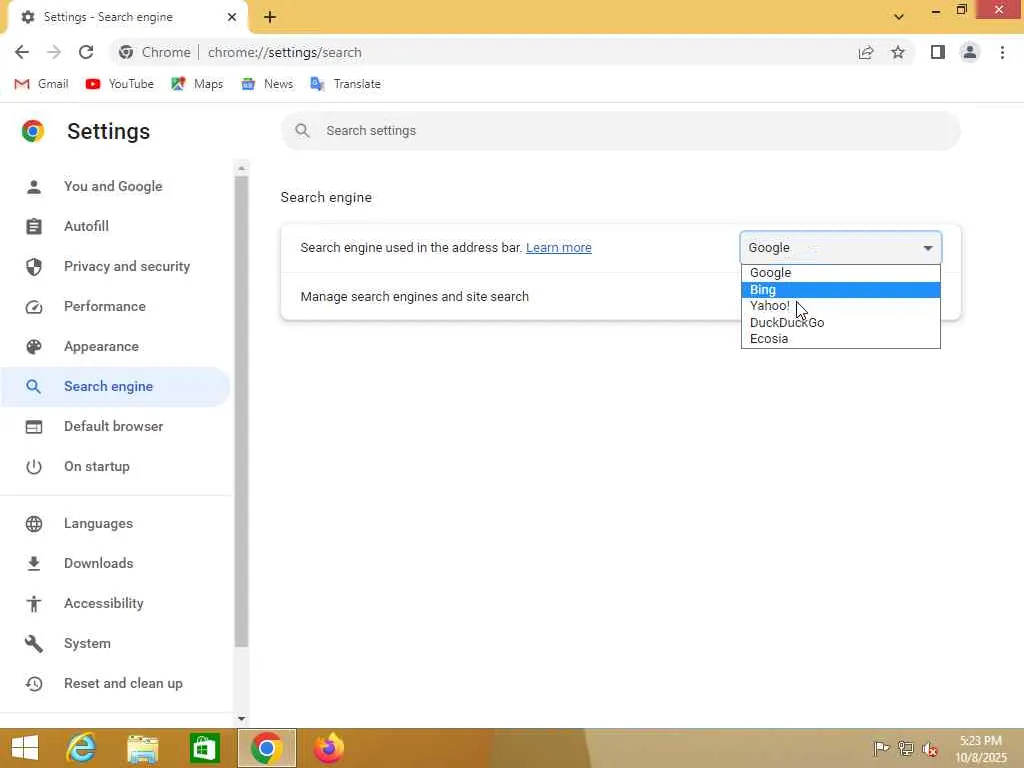Open the YouTube bookmark
1024x768 pixels.
[120, 84]
